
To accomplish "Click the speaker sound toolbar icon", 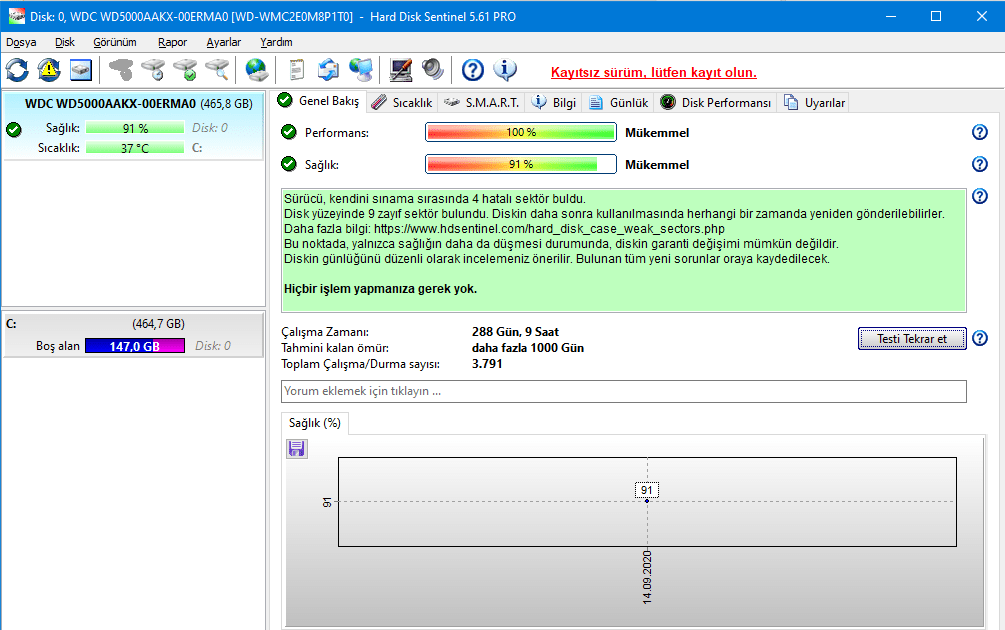I will (x=433, y=70).
